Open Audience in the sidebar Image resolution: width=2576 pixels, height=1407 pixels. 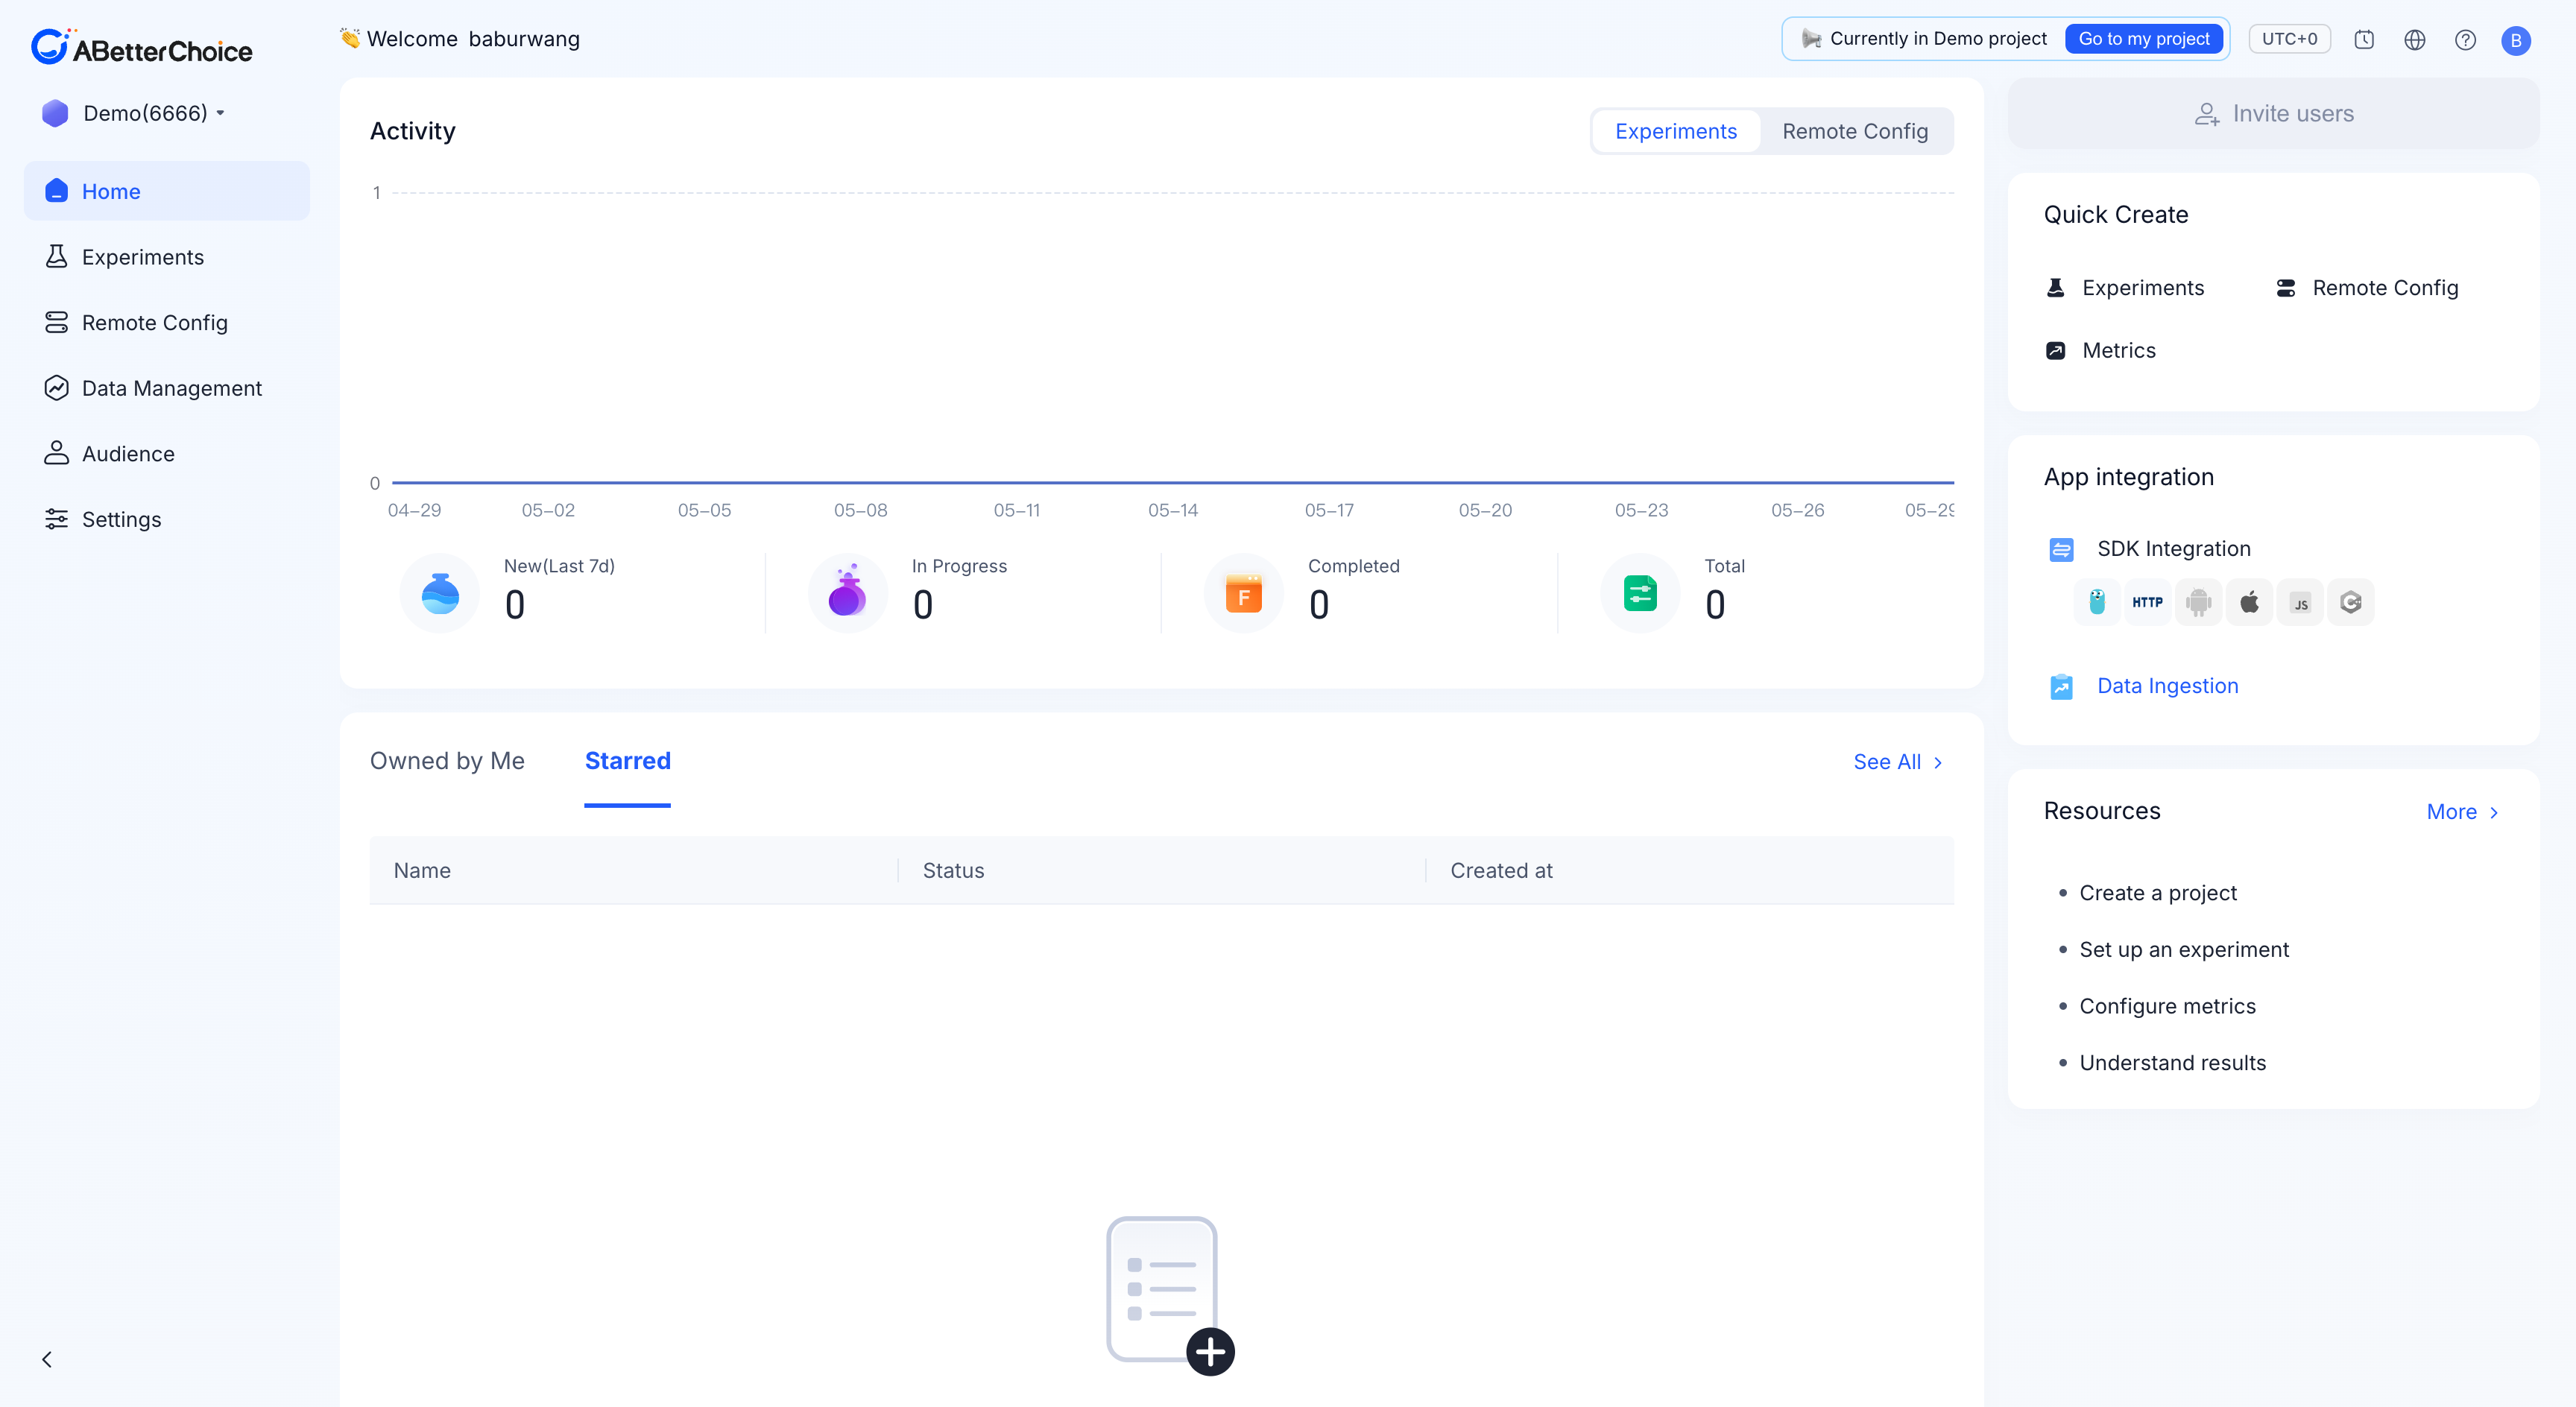point(167,453)
